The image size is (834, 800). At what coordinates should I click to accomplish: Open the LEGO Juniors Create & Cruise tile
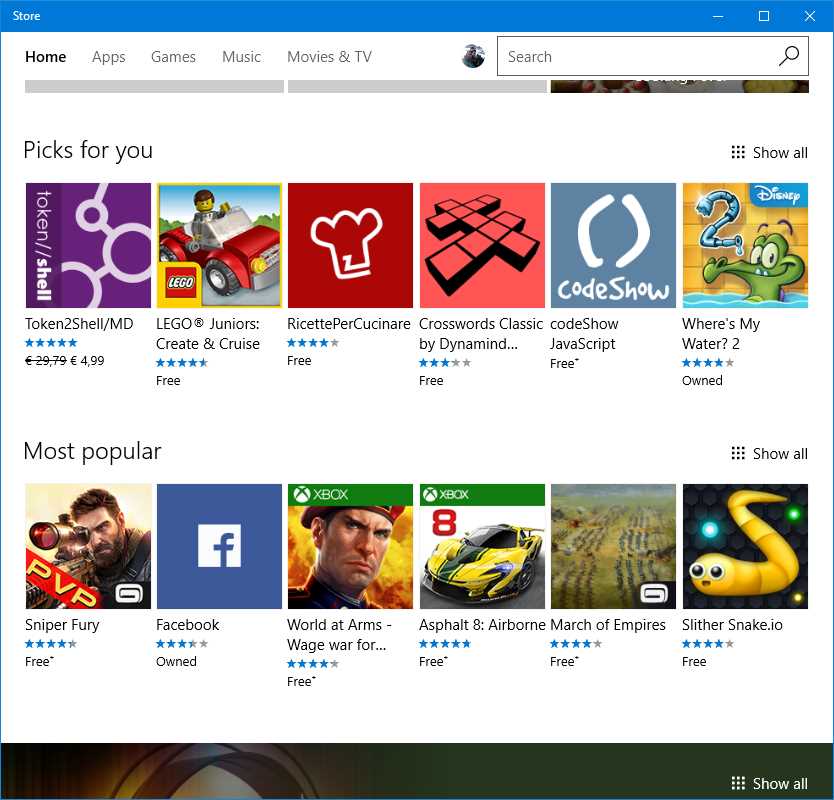click(219, 245)
